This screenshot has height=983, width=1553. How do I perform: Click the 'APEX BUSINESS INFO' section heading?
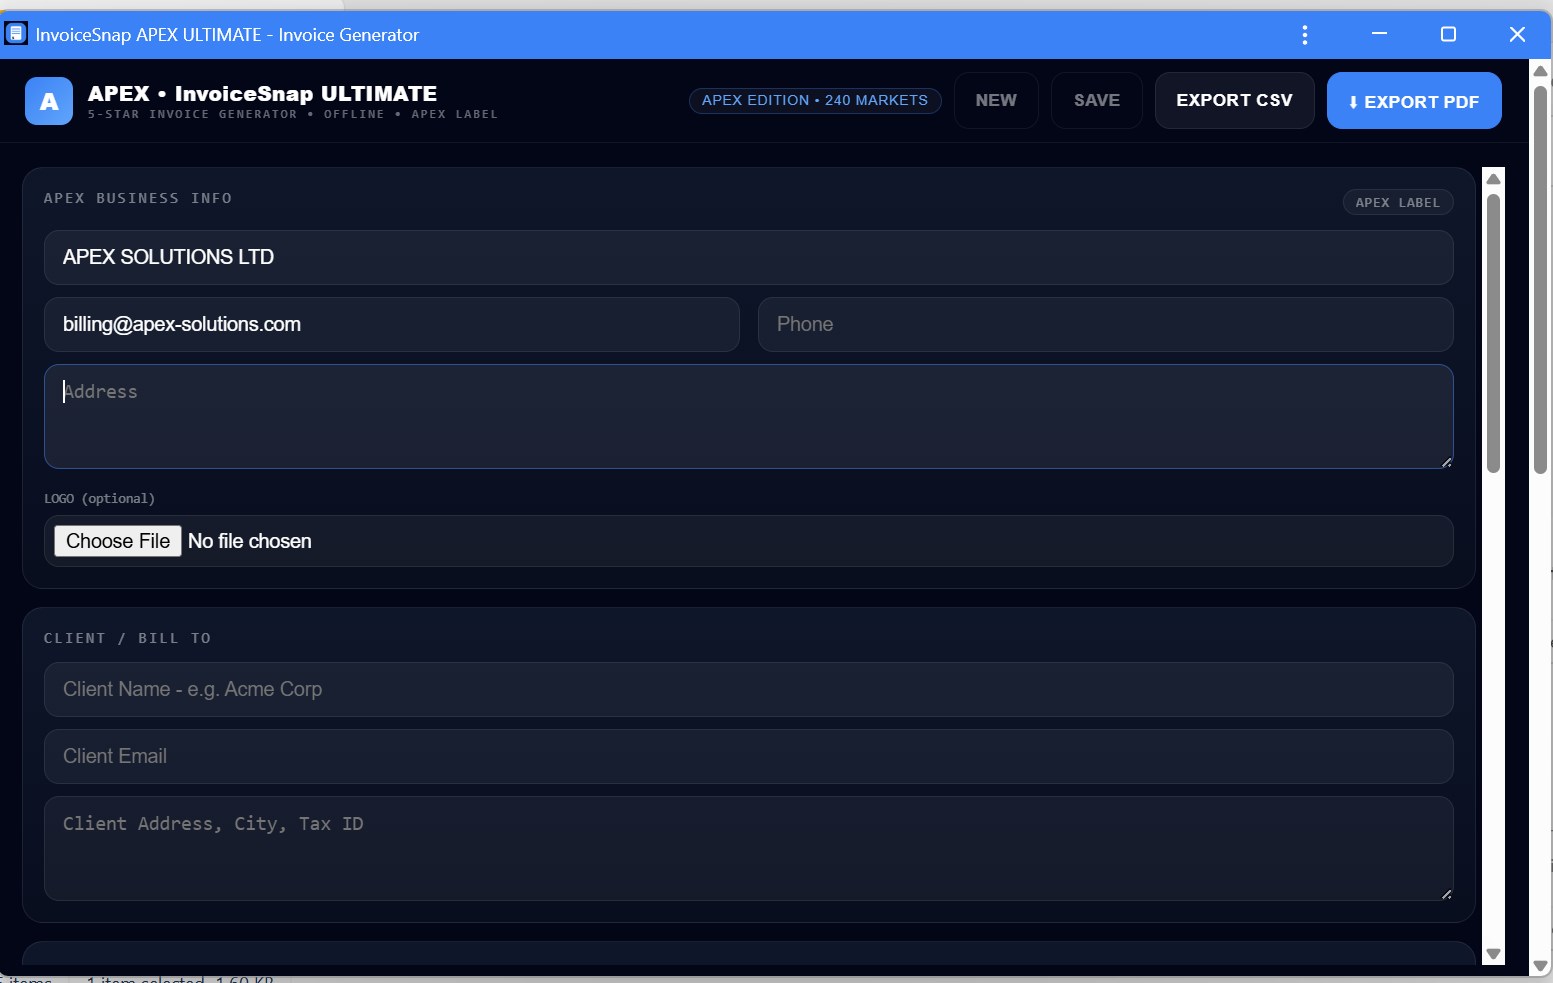point(138,198)
